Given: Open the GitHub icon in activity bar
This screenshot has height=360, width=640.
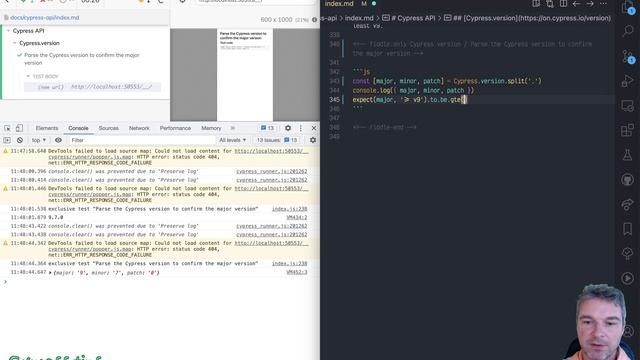Looking at the screenshot, I should [x=628, y=180].
